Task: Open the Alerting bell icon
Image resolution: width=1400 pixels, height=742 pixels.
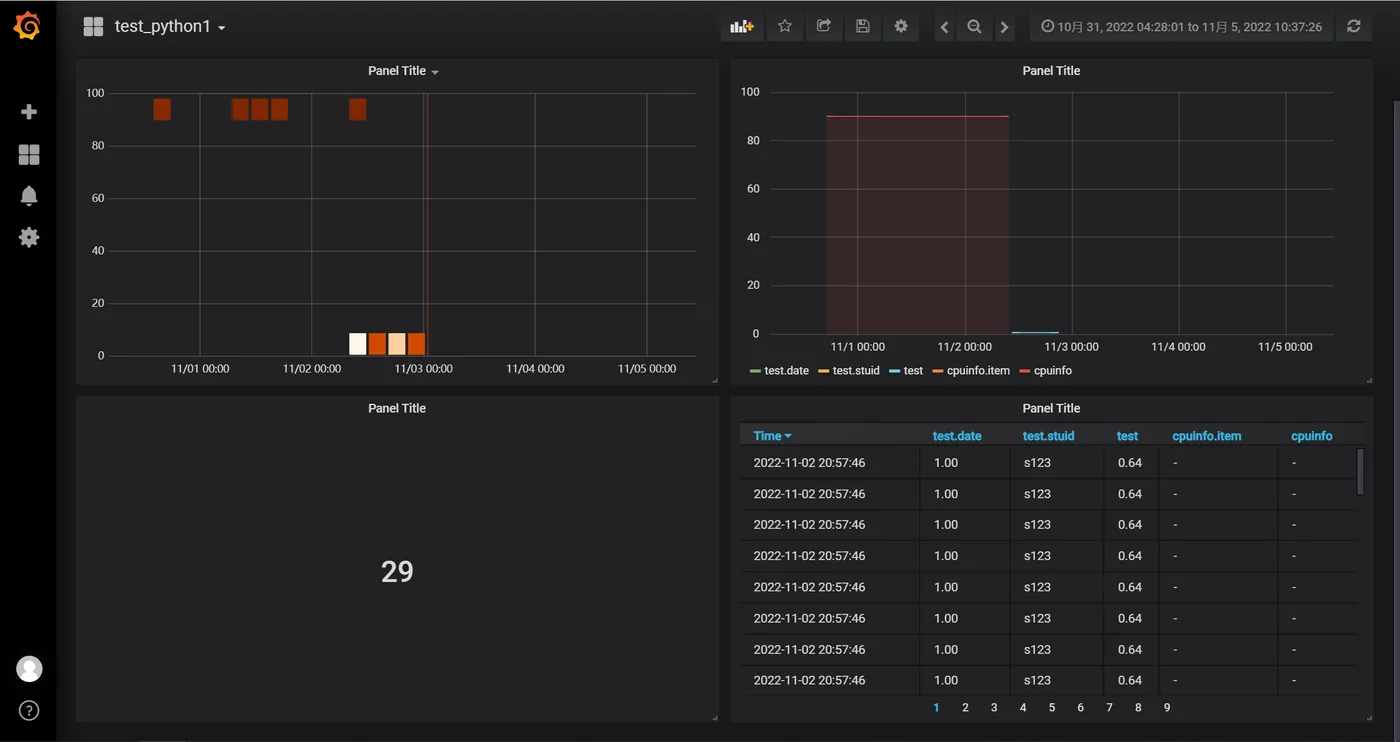Action: coord(29,196)
